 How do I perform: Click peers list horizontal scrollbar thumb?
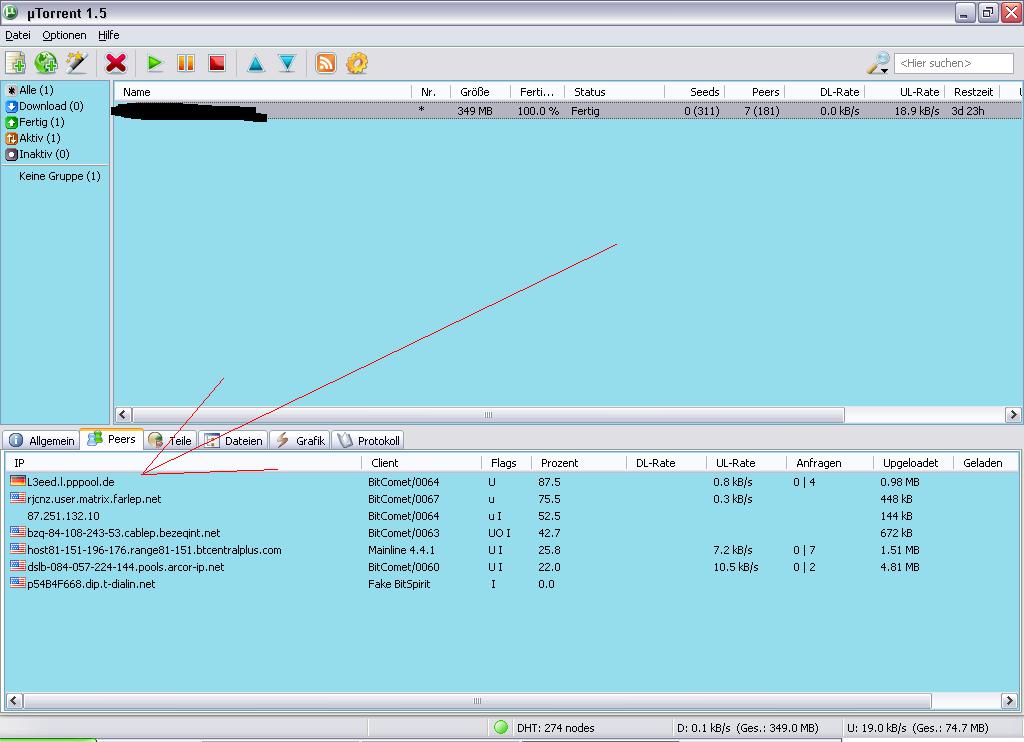click(x=477, y=701)
